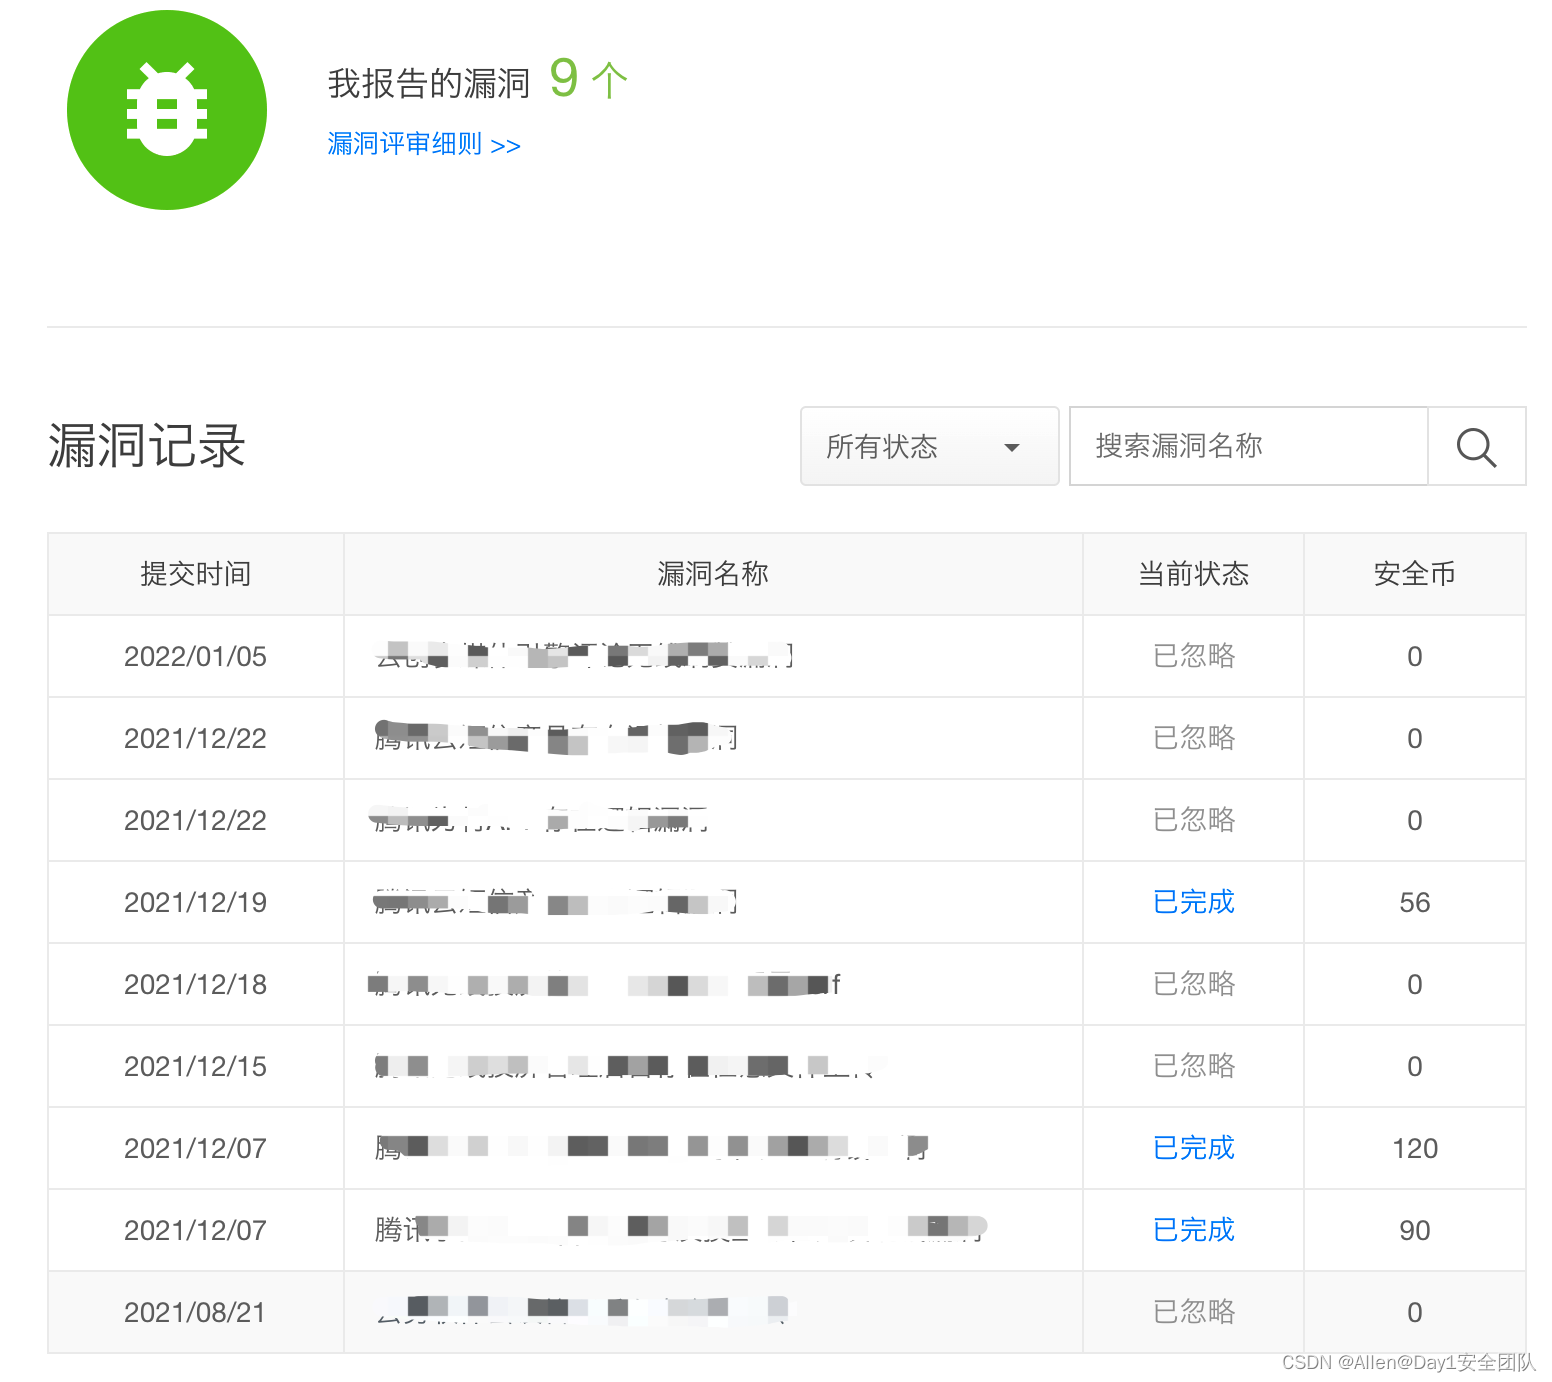Click the 已忽略 status for 2021/08/21

pos(1194,1312)
